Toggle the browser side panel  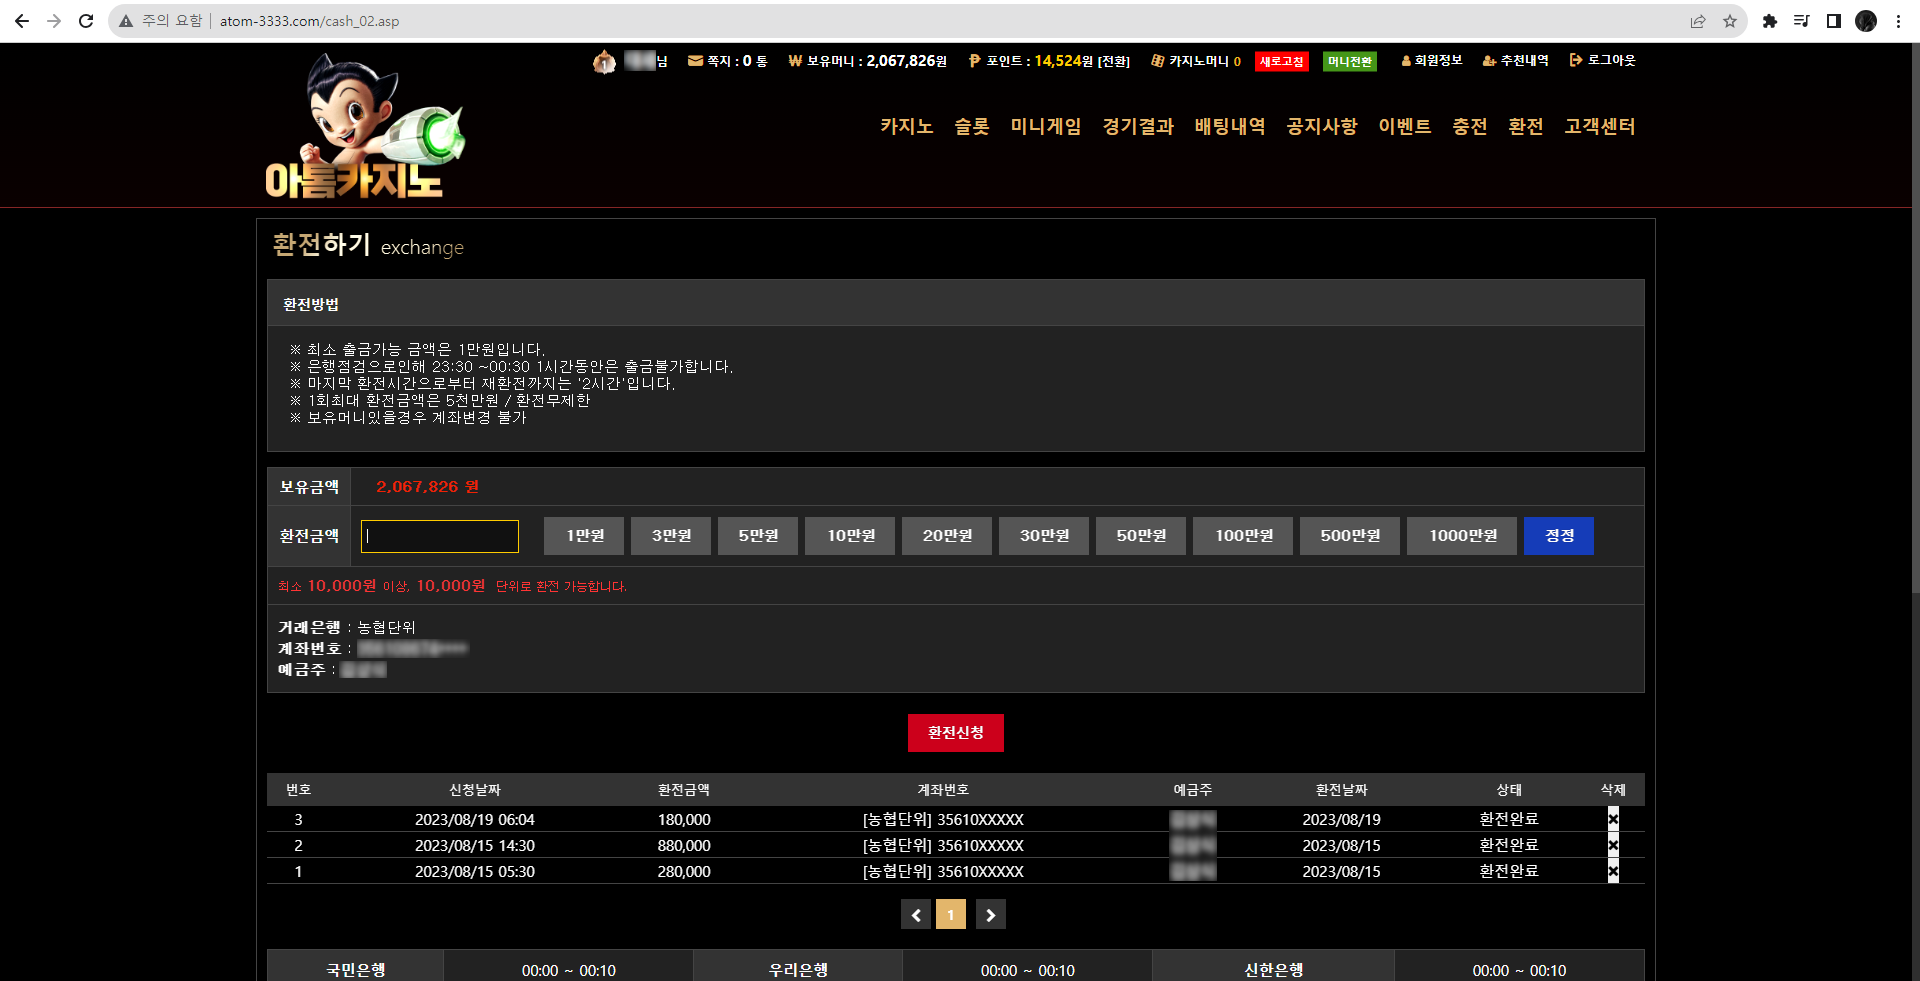click(x=1834, y=21)
